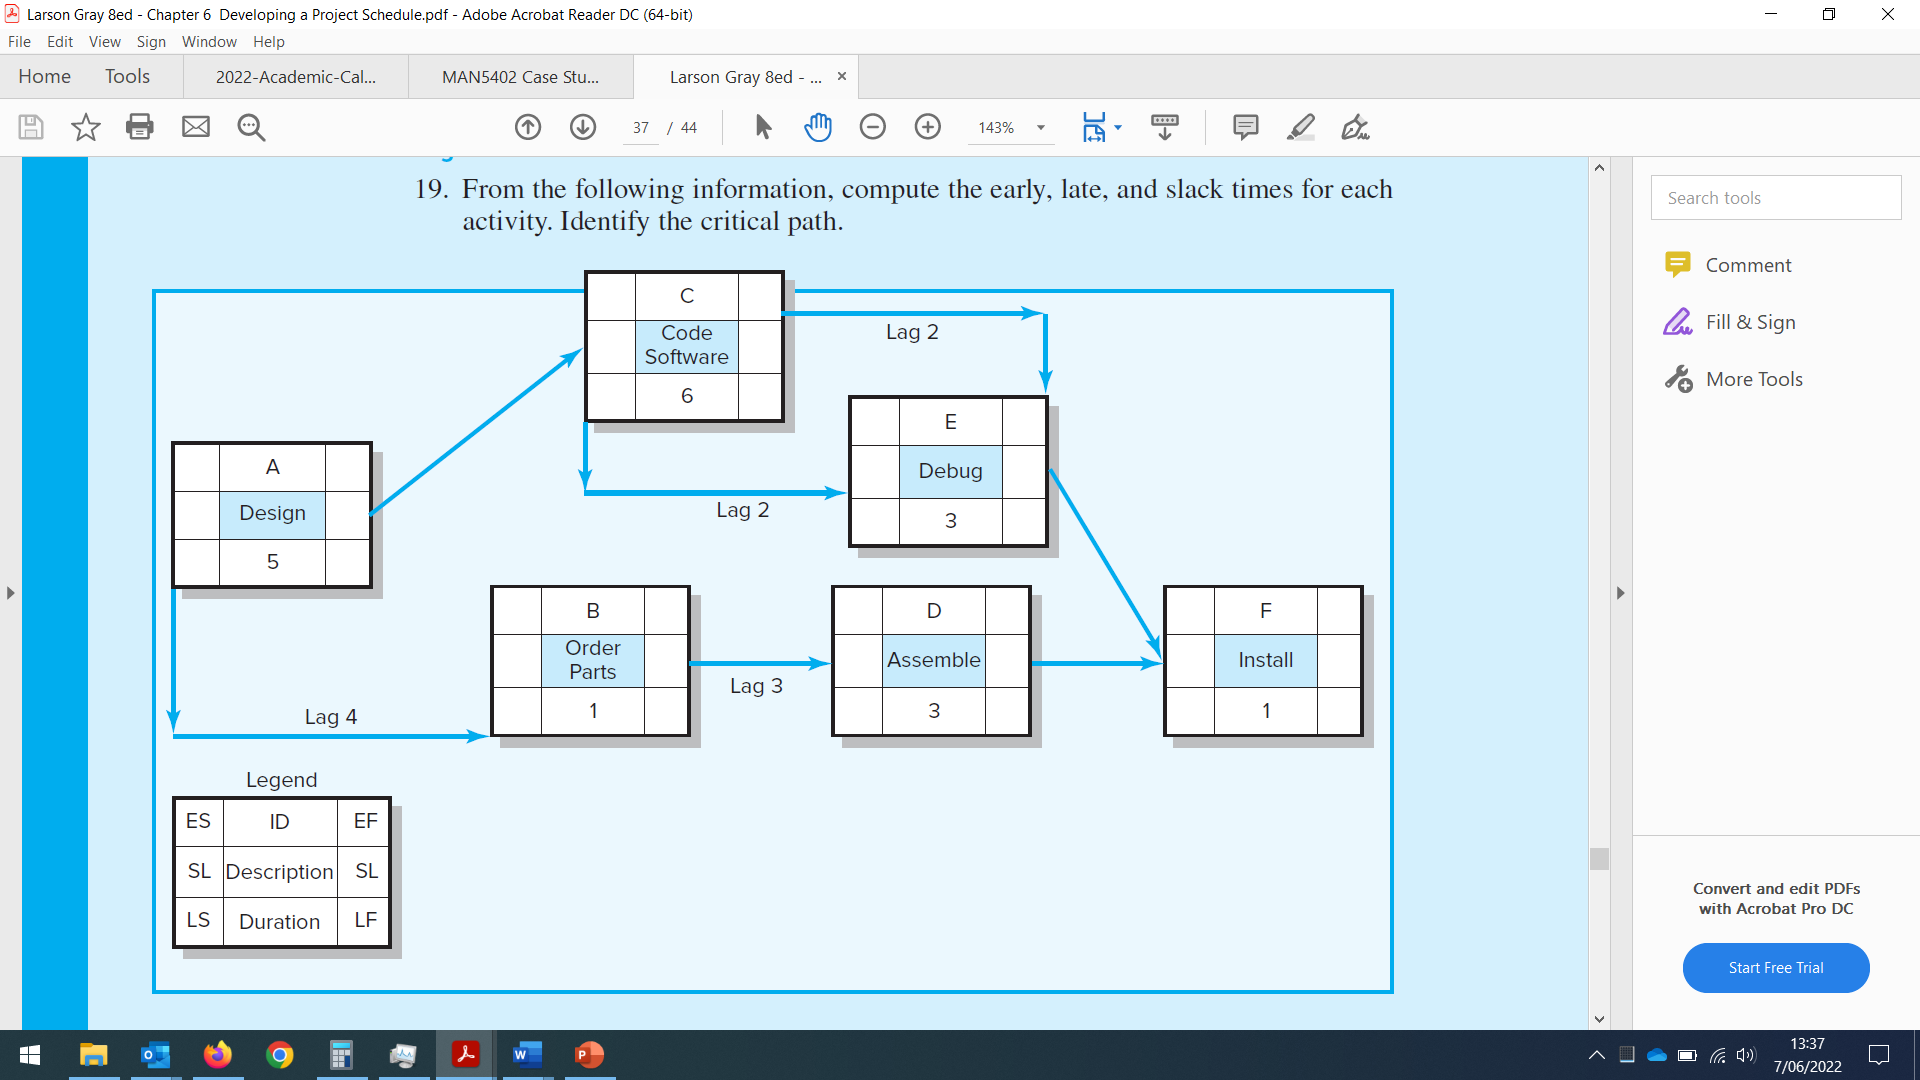Click the Adobe Acrobat taskbar icon
This screenshot has width=1920, height=1080.
click(x=463, y=1055)
